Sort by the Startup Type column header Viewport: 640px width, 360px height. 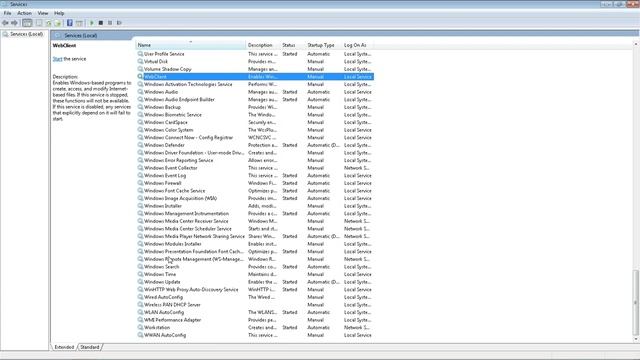(324, 45)
